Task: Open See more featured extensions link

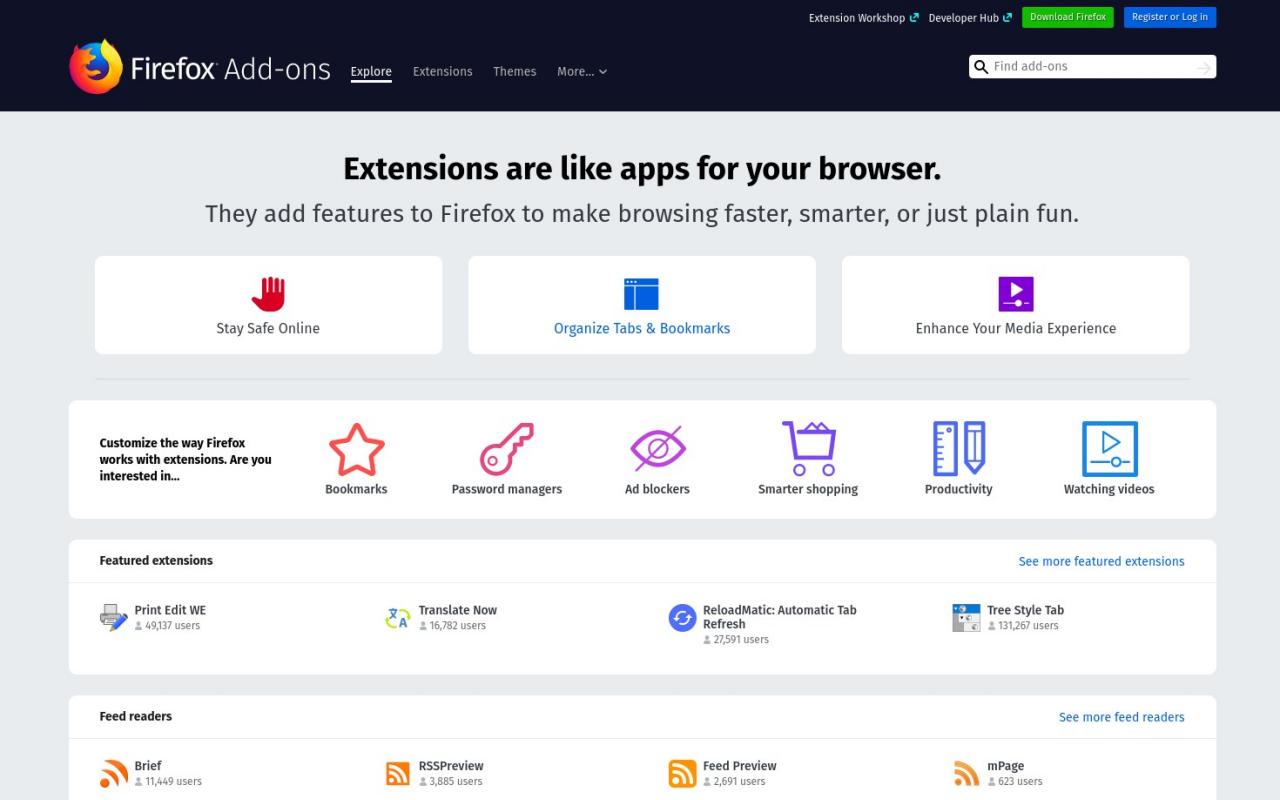Action: tap(1101, 562)
